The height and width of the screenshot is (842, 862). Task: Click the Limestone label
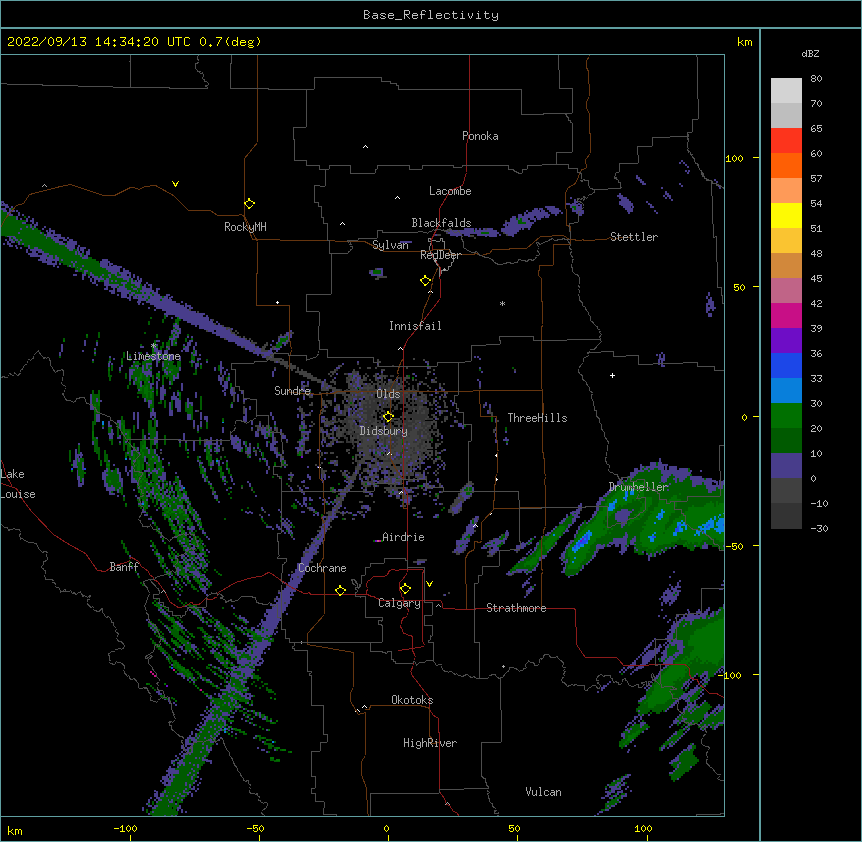(x=153, y=356)
